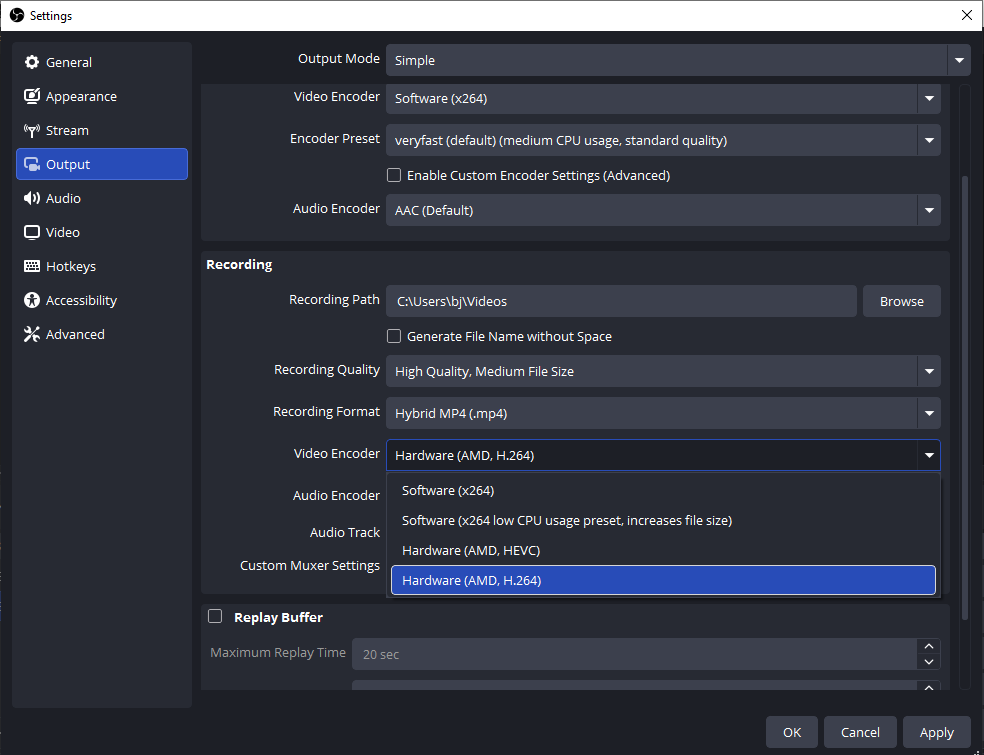Image resolution: width=984 pixels, height=755 pixels.
Task: Select the Appearance settings icon
Action: (x=31, y=96)
